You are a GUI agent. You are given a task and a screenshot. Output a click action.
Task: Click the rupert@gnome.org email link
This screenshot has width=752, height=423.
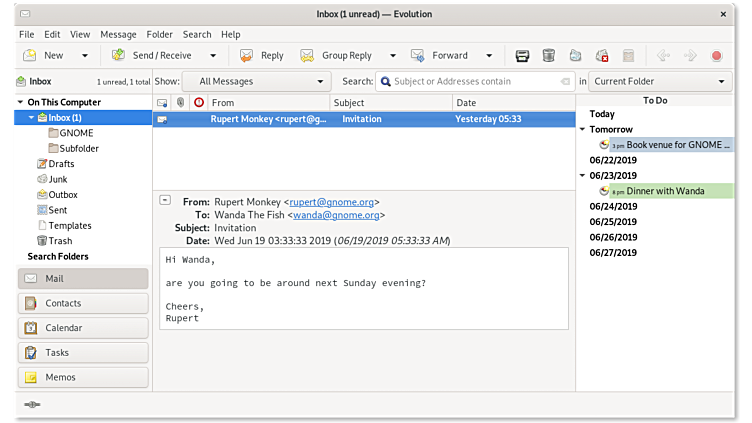331,201
